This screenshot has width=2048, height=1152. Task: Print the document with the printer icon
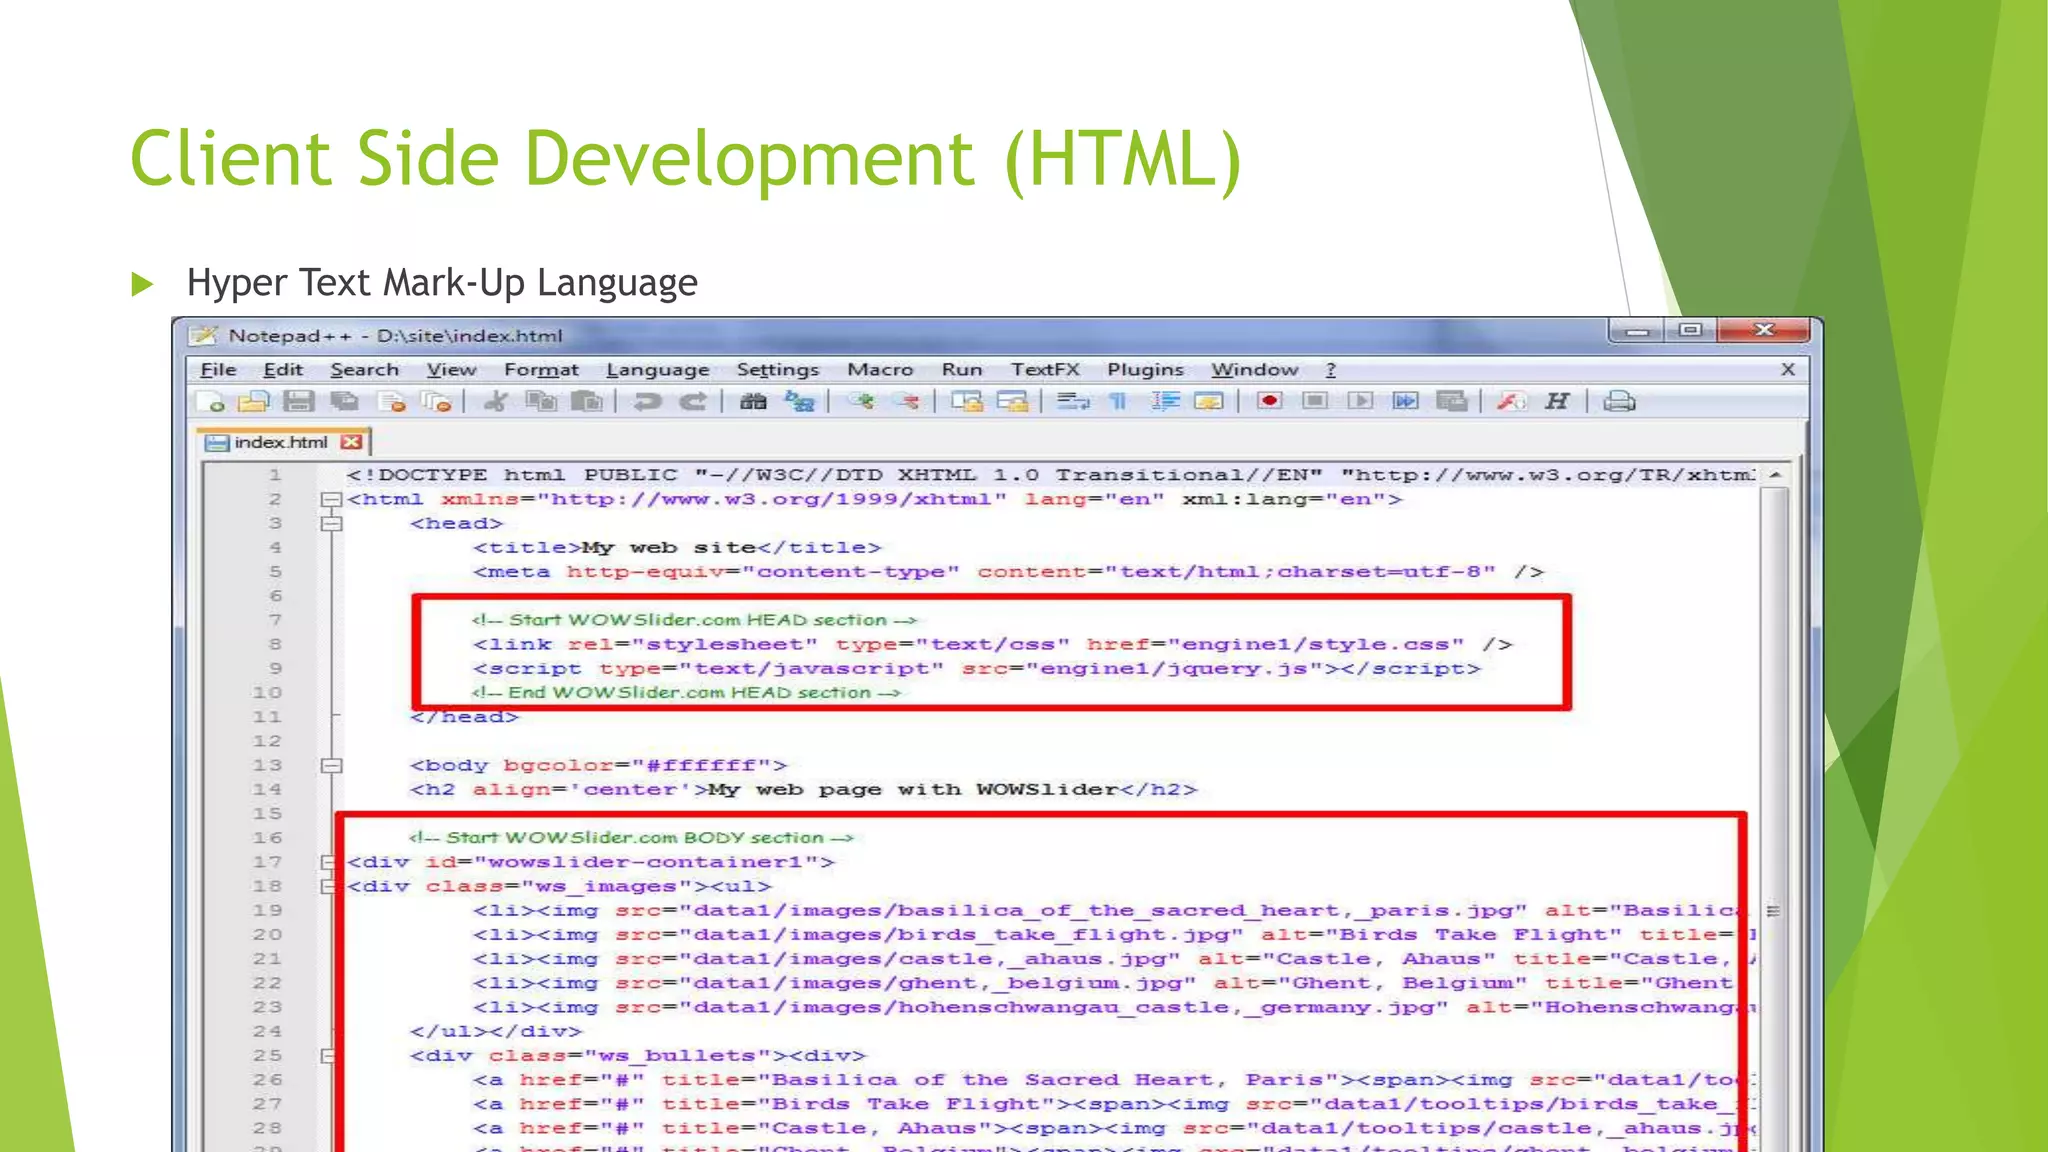tap(1619, 402)
